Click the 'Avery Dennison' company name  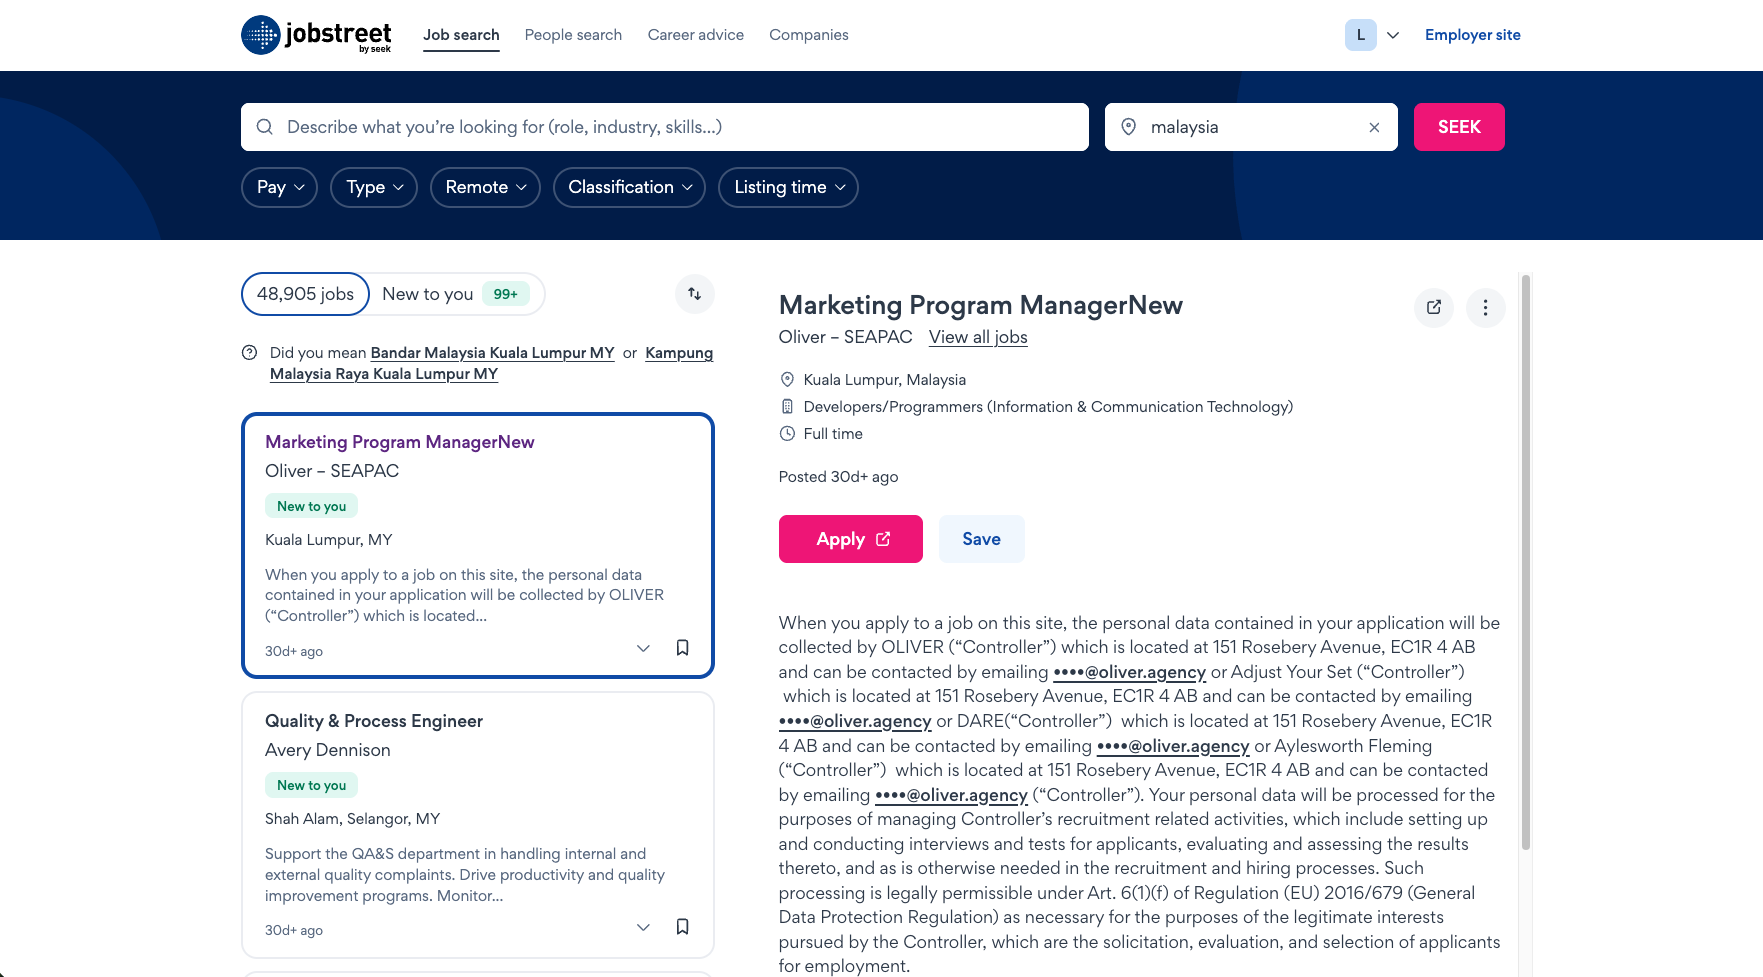pos(328,750)
